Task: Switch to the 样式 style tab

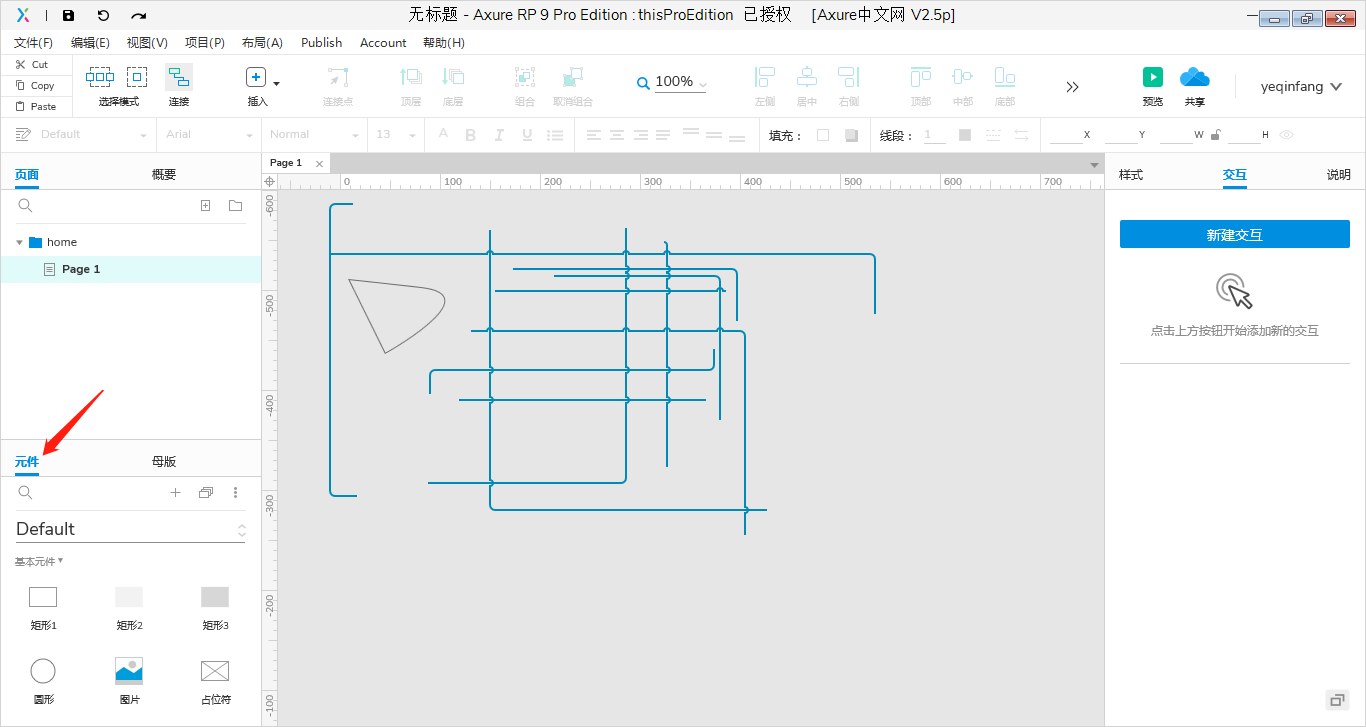Action: 1131,174
